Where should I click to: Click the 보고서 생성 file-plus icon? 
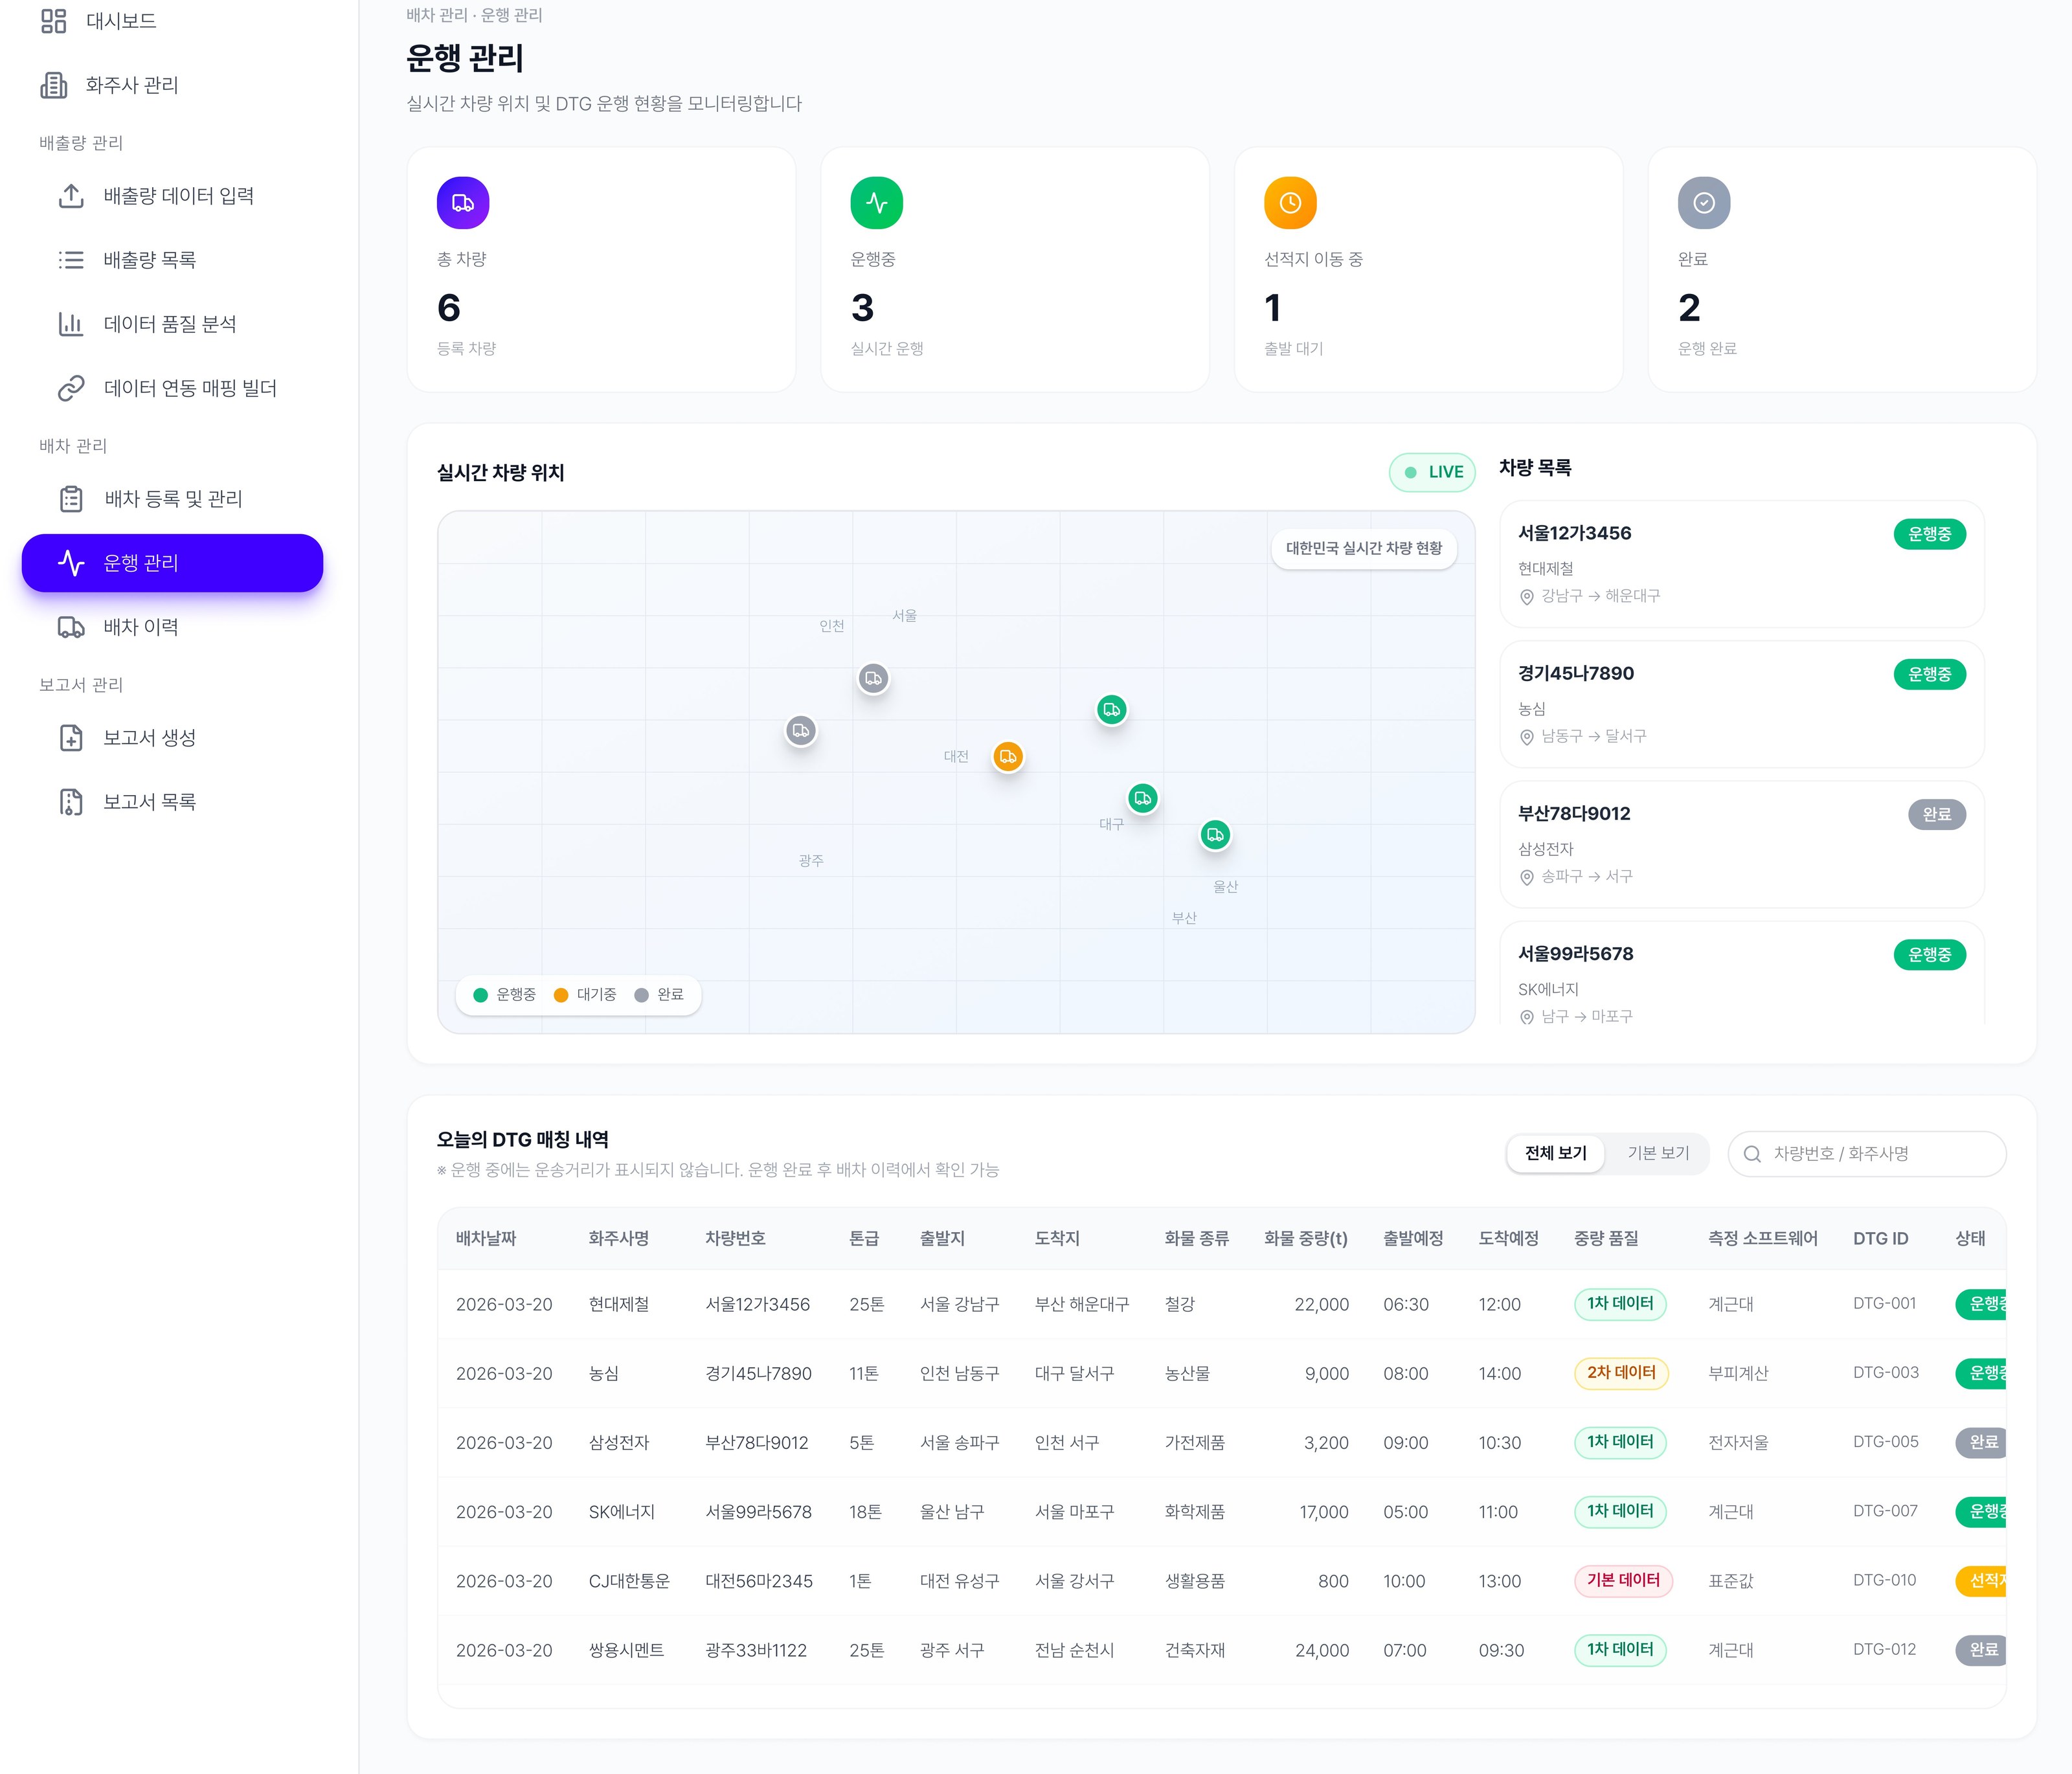(x=71, y=738)
